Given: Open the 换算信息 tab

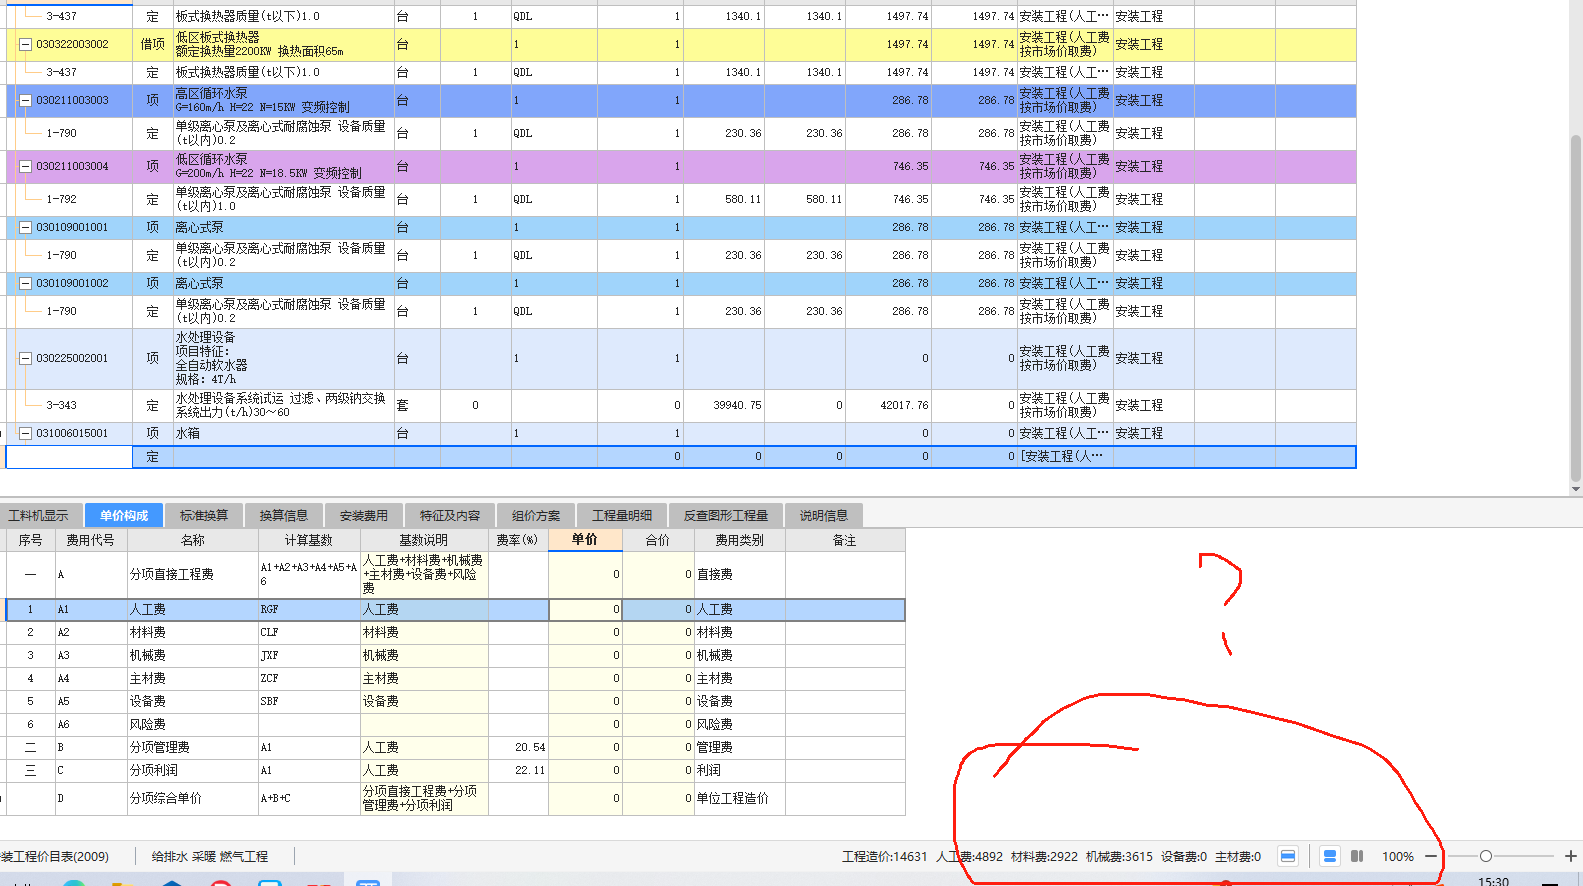Looking at the screenshot, I should tap(284, 515).
